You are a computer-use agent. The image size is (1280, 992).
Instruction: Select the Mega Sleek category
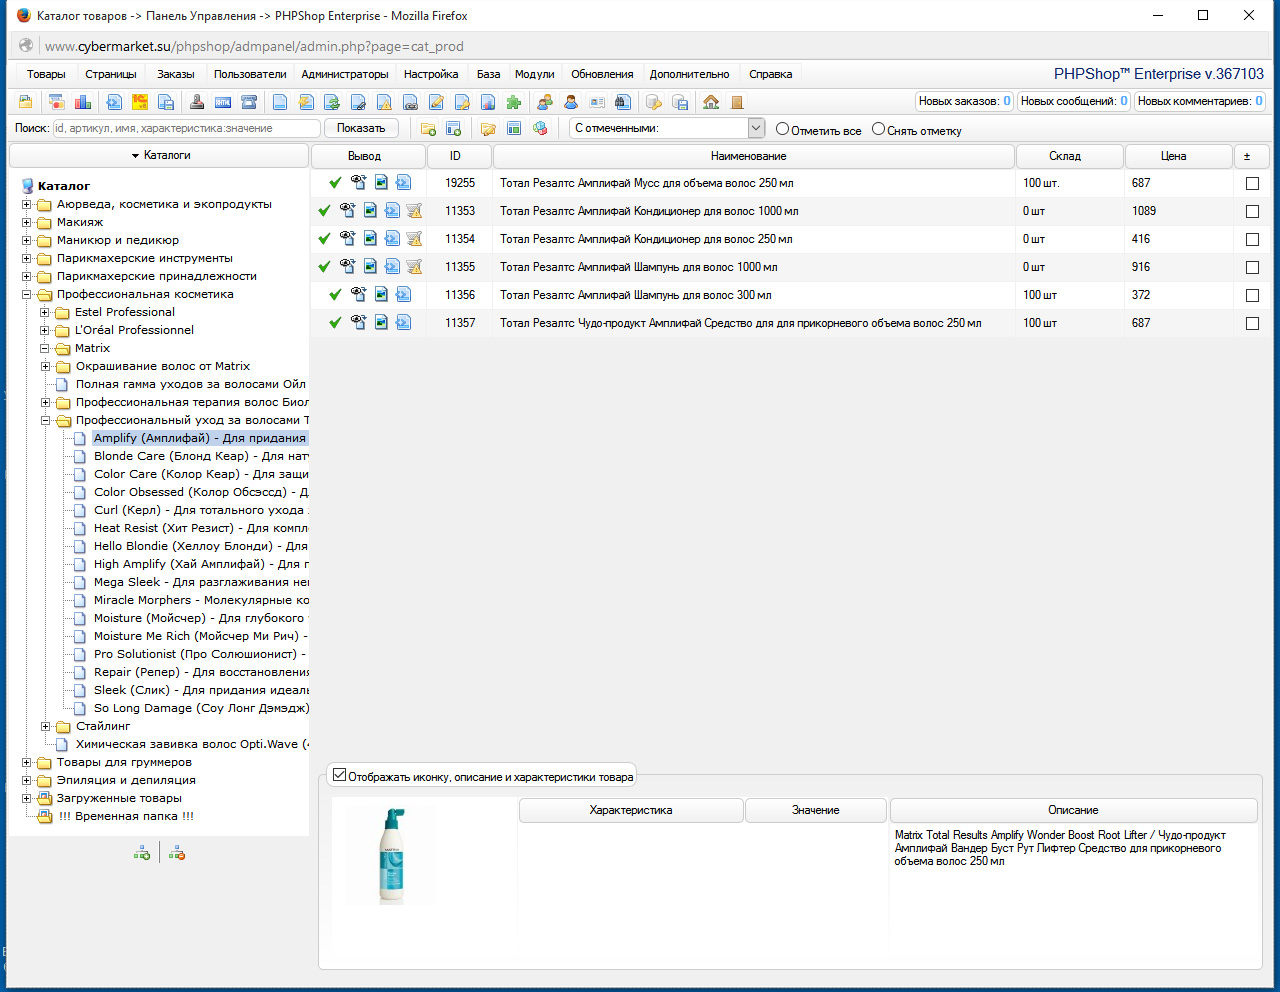(x=200, y=582)
